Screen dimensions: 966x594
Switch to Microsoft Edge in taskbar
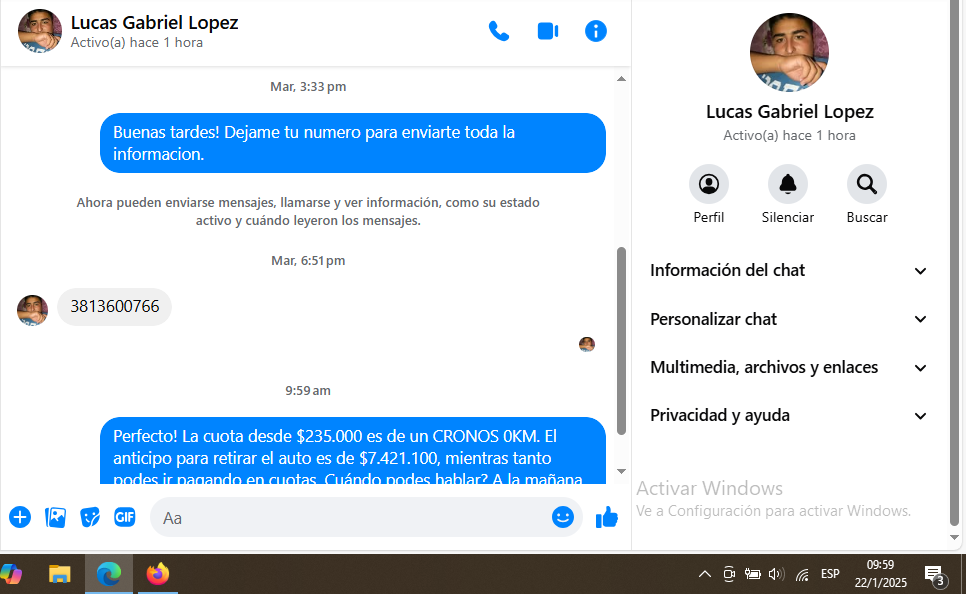click(109, 574)
